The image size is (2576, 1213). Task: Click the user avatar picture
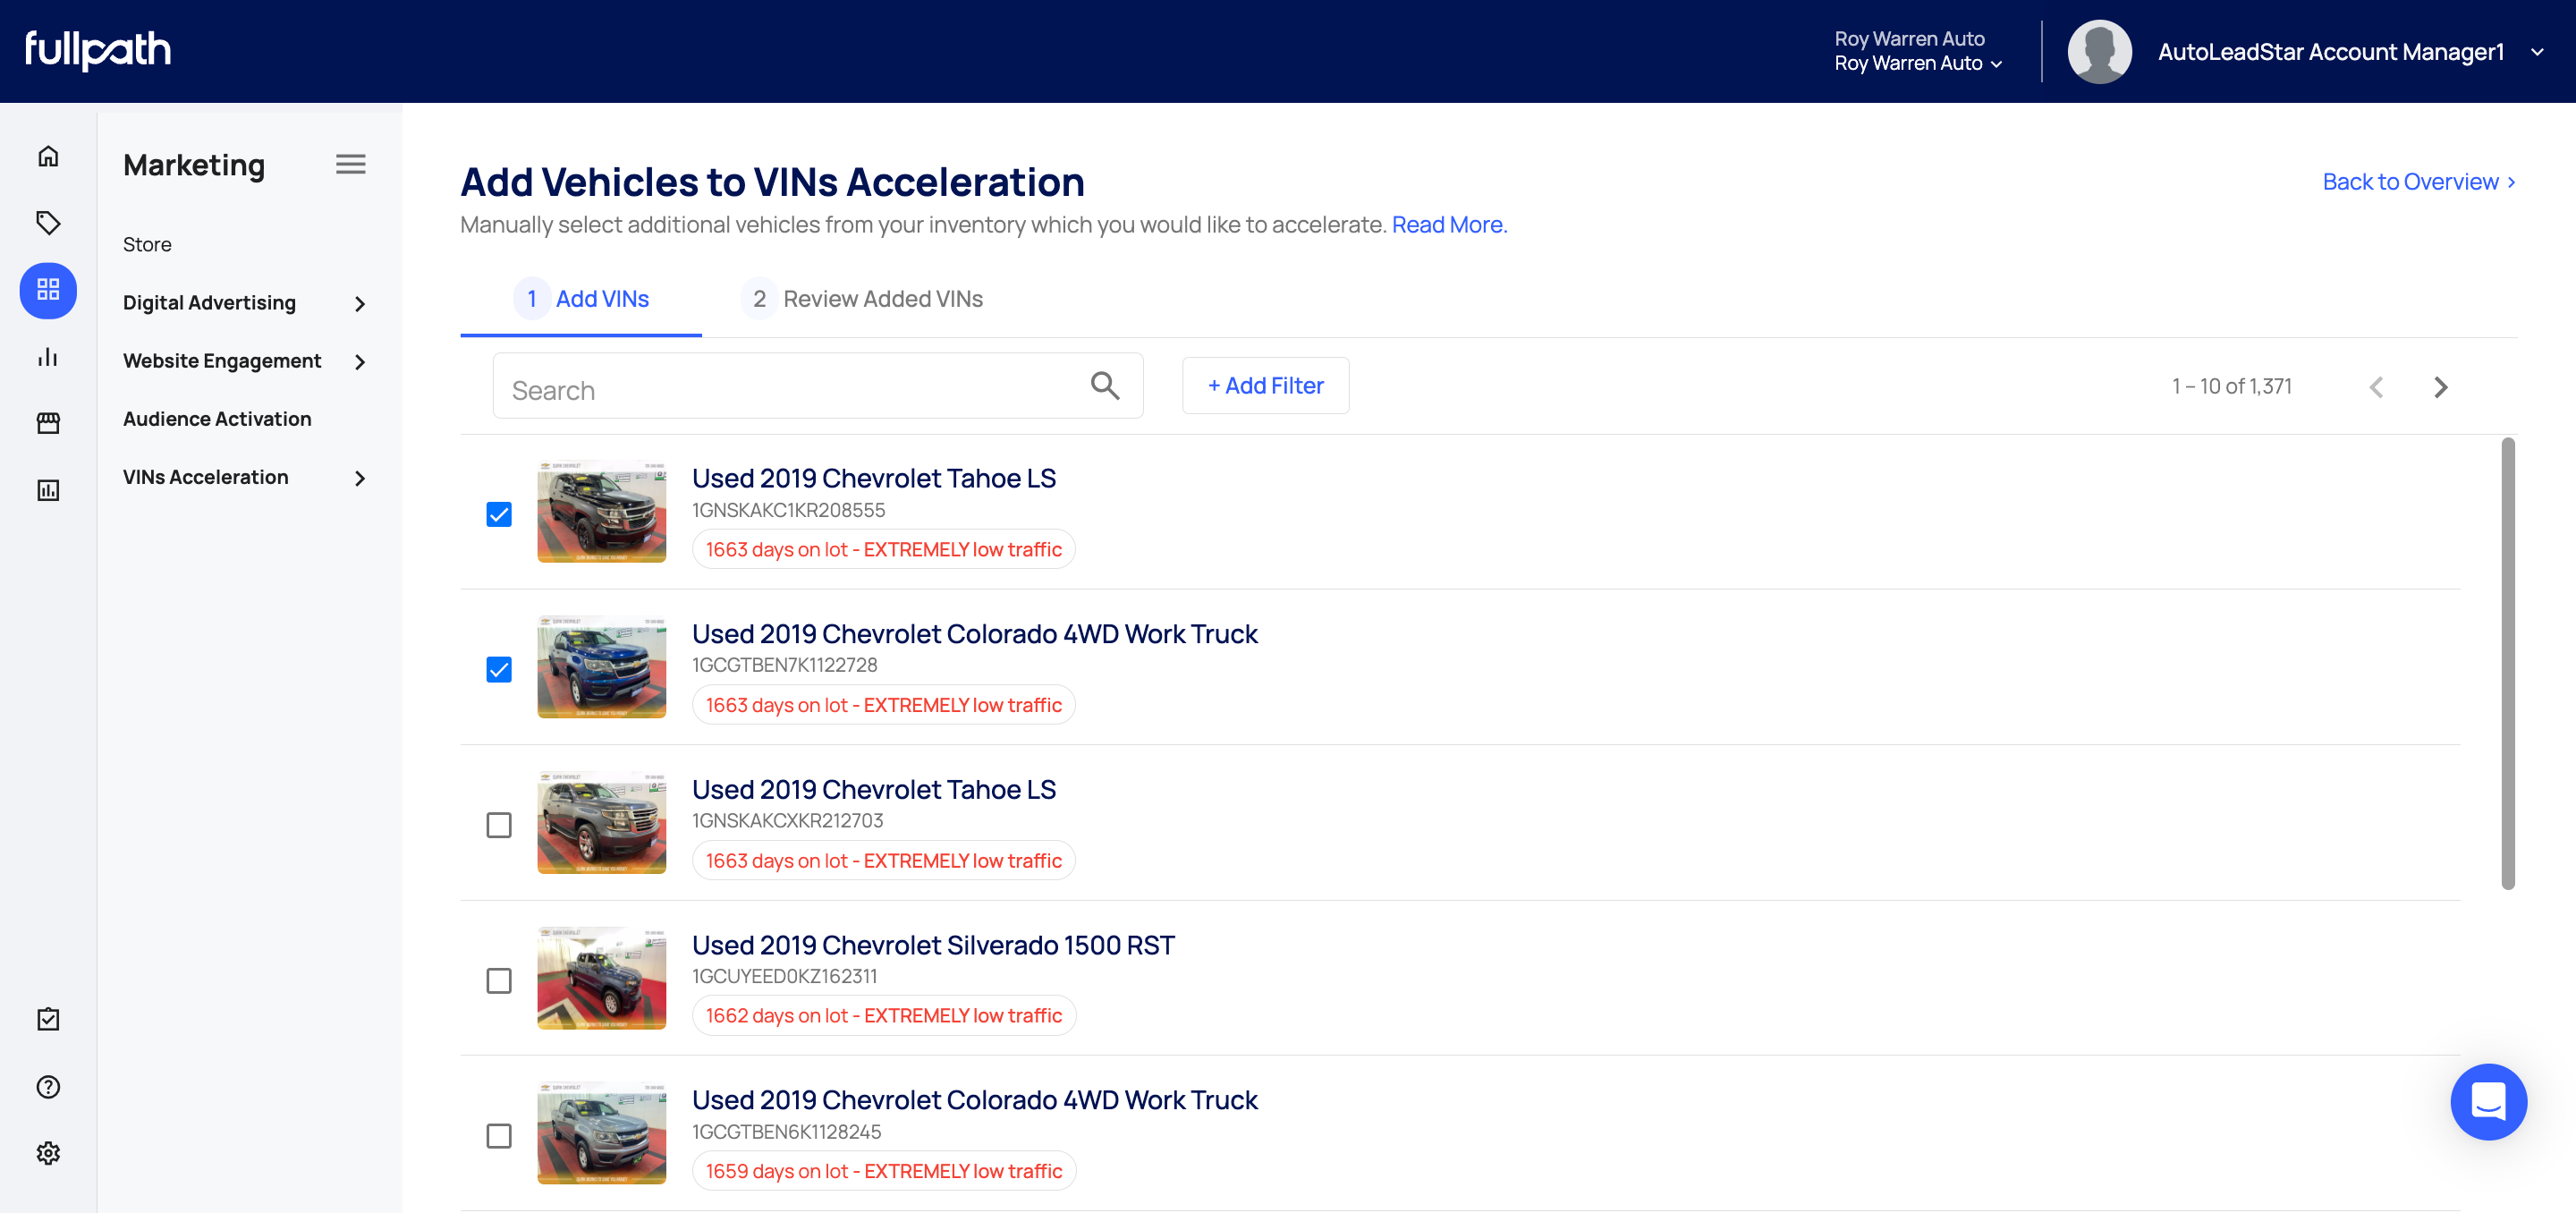(x=2099, y=52)
